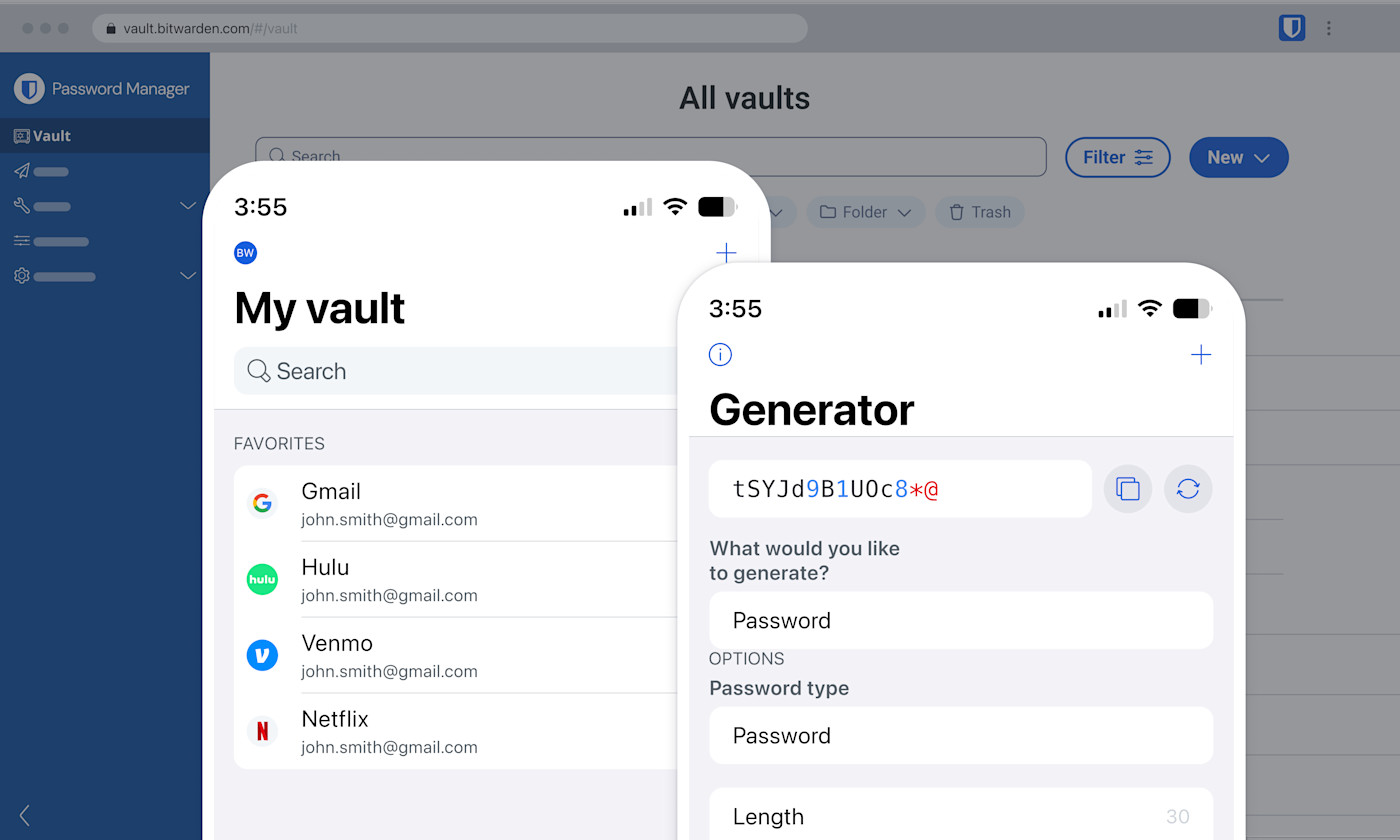
Task: Click the Filter button
Action: [1117, 157]
